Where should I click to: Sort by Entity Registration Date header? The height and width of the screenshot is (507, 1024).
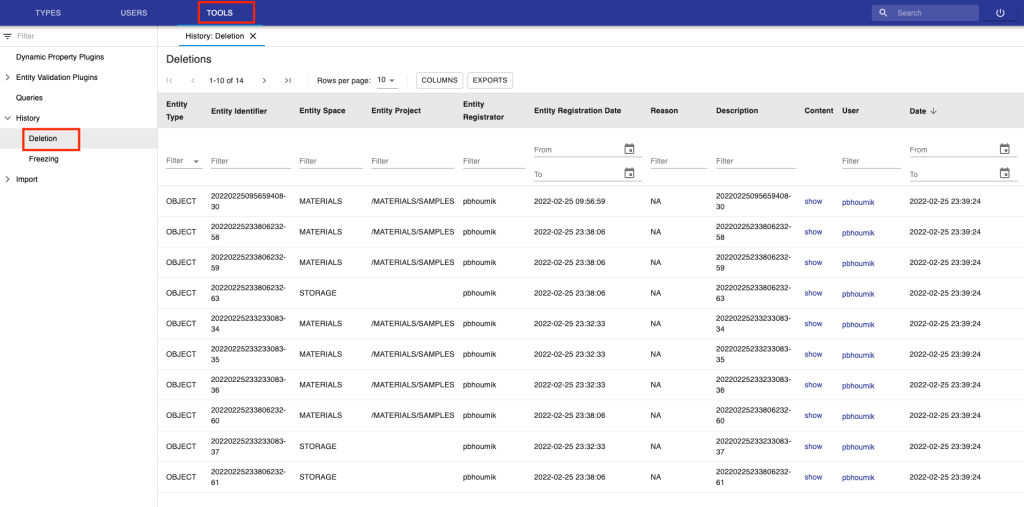point(577,111)
